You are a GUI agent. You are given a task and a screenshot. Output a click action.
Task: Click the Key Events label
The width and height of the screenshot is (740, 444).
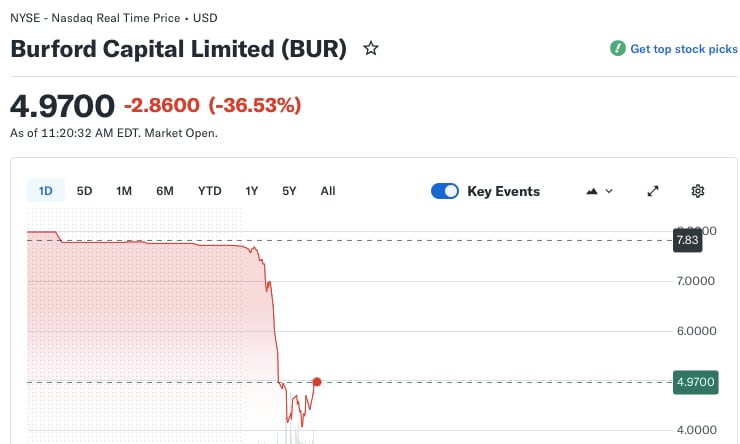[x=503, y=191]
